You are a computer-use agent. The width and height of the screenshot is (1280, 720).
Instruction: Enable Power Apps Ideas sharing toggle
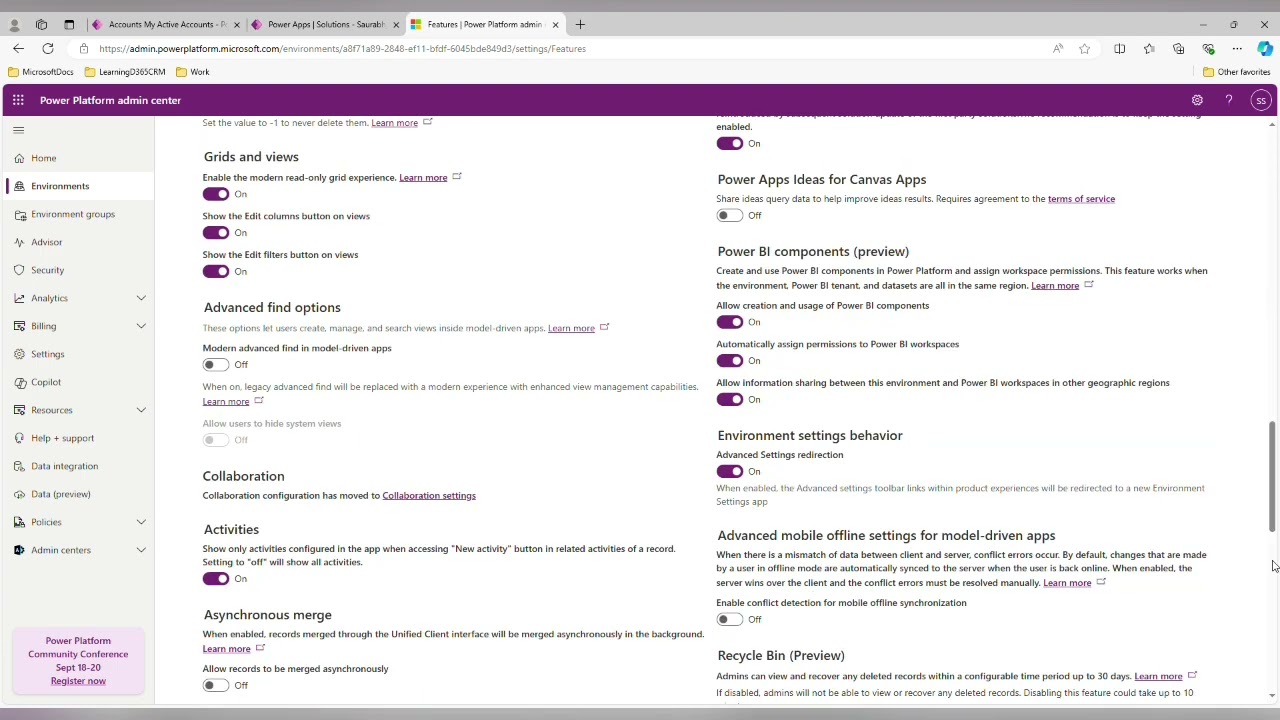730,215
